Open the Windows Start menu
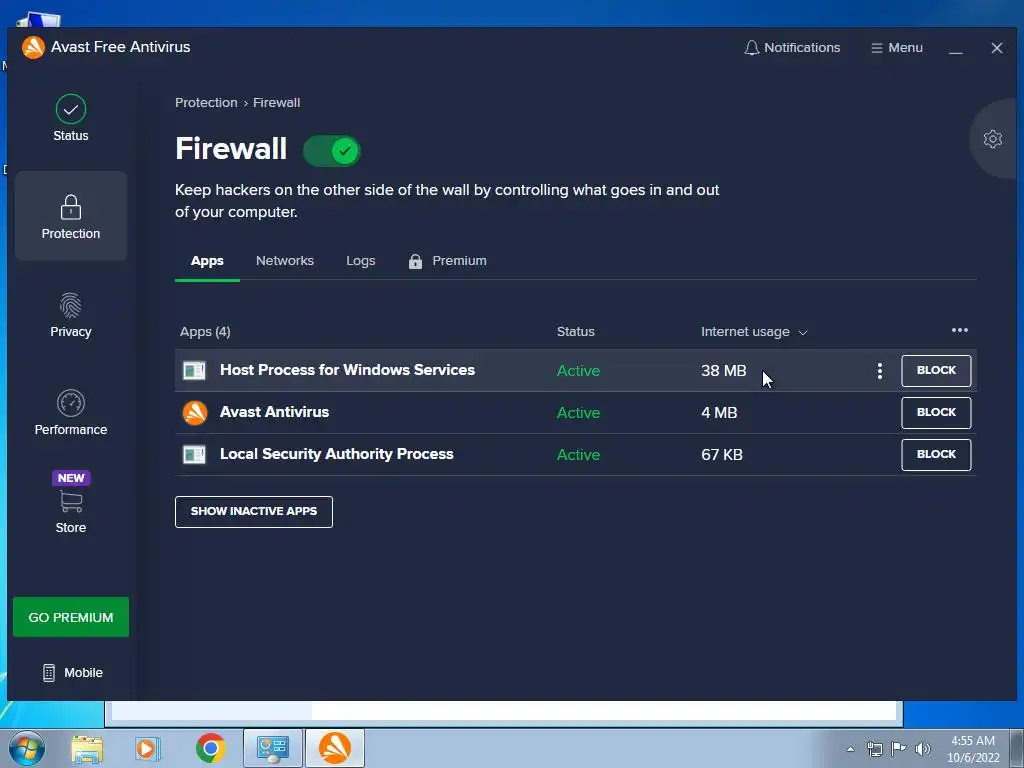The image size is (1024, 768). [27, 748]
